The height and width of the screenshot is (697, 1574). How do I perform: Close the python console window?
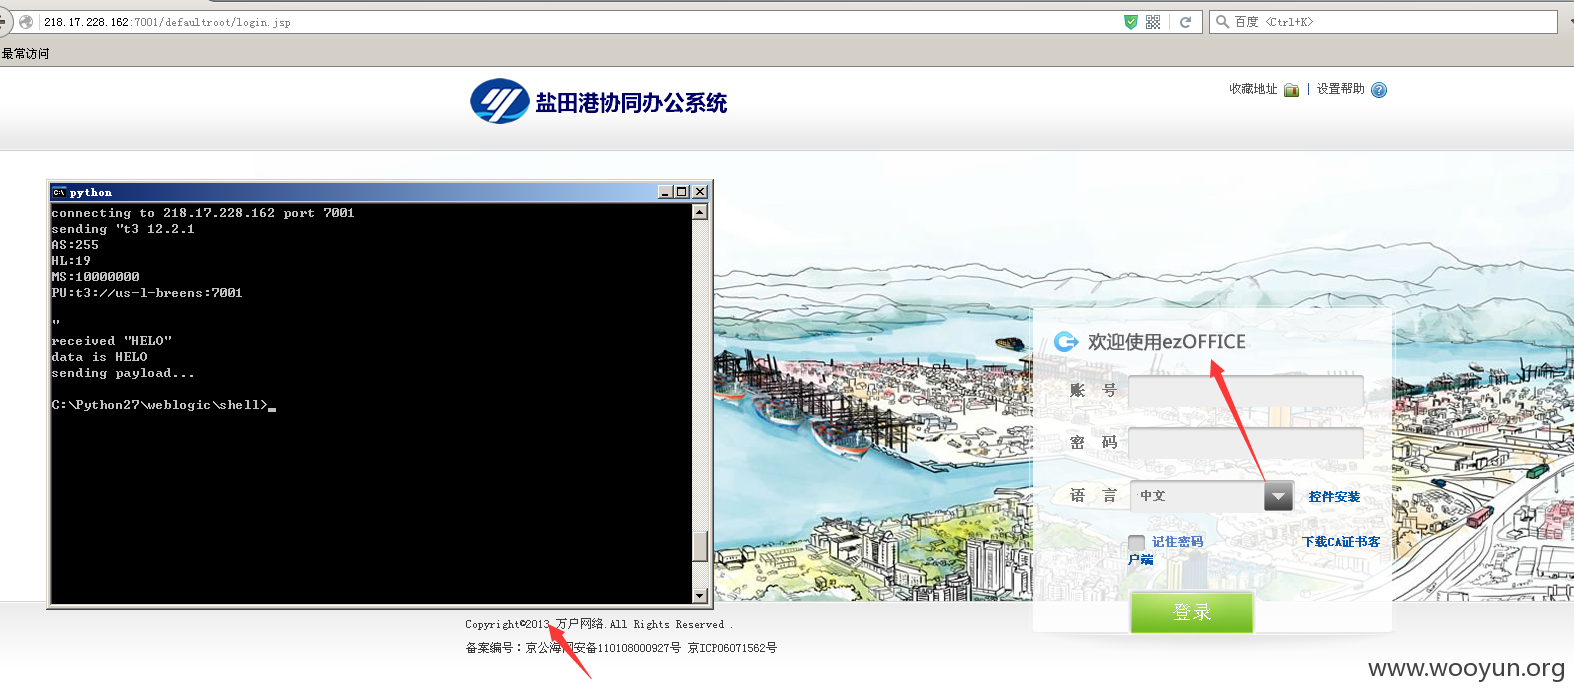point(700,192)
